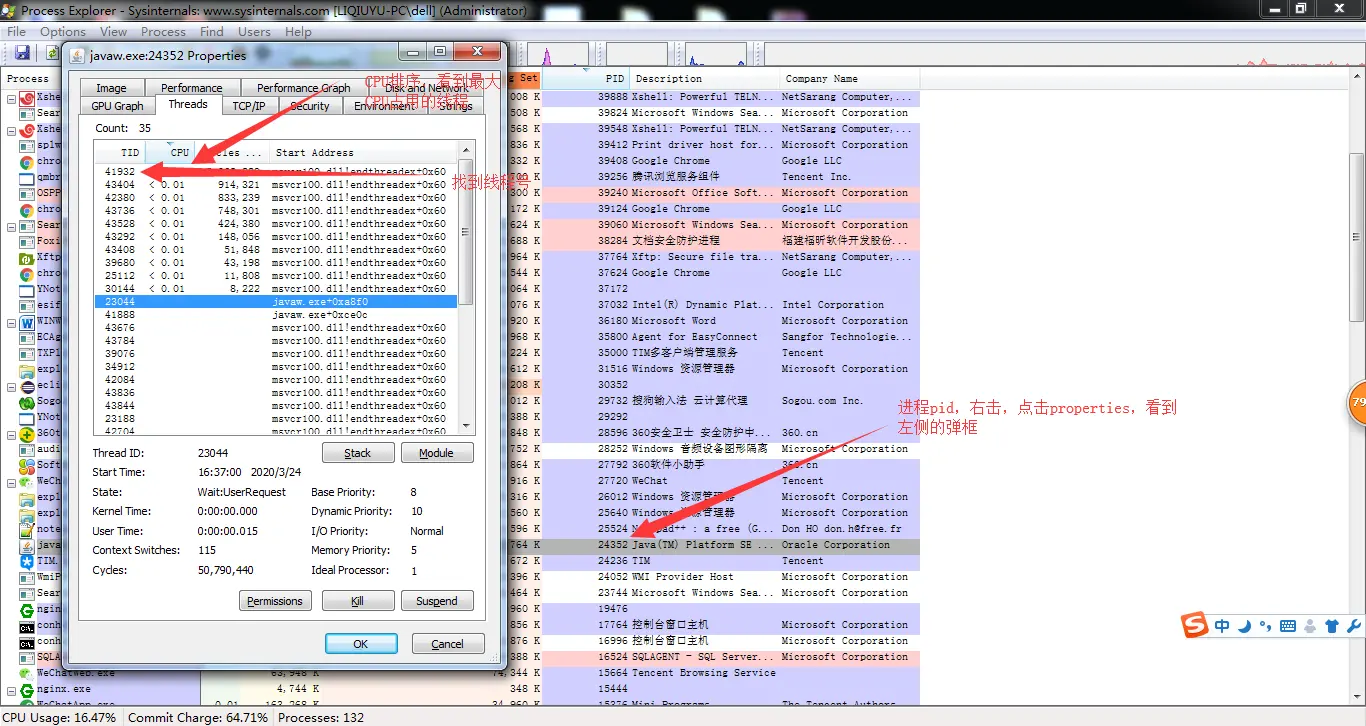The image size is (1366, 726).
Task: Switch to the Performance Graph tab
Action: click(x=303, y=88)
